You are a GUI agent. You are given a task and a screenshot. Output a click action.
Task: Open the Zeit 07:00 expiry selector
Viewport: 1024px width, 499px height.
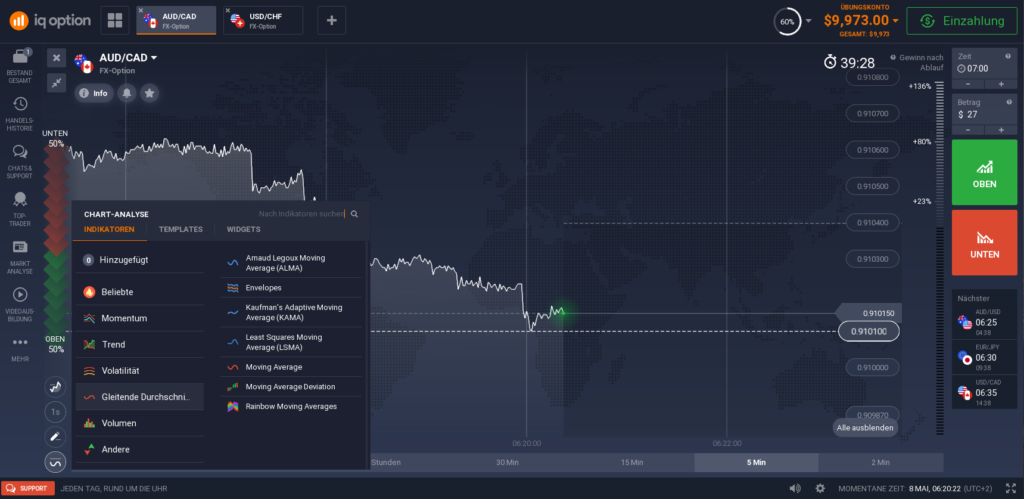[x=984, y=63]
